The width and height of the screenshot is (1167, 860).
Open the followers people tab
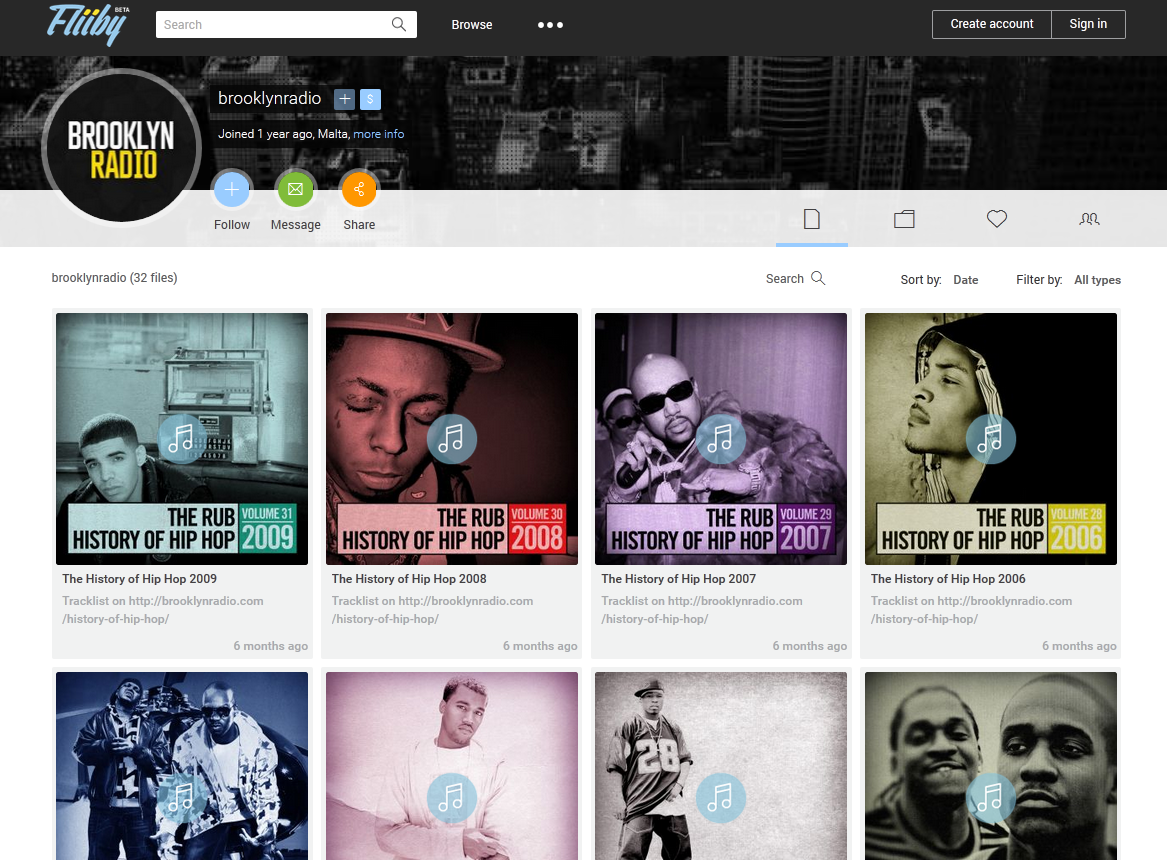coord(1089,219)
